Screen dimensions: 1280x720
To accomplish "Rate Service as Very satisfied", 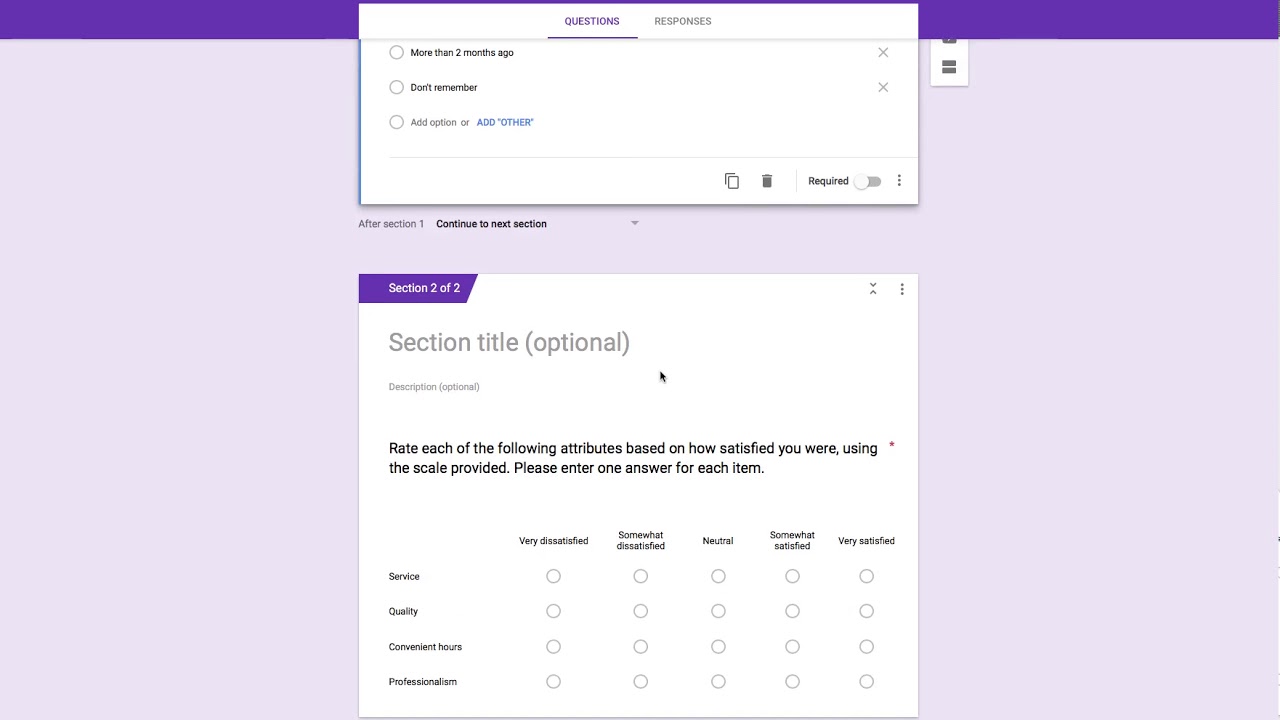I will pyautogui.click(x=866, y=576).
